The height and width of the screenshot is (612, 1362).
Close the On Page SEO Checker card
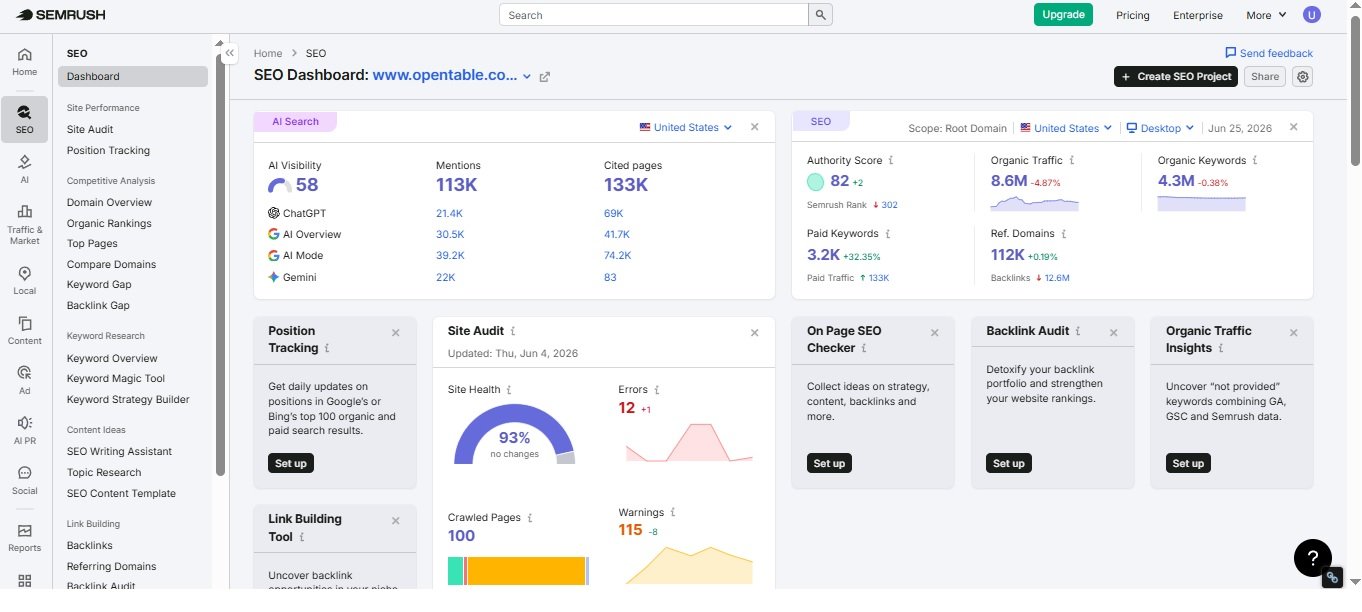935,332
